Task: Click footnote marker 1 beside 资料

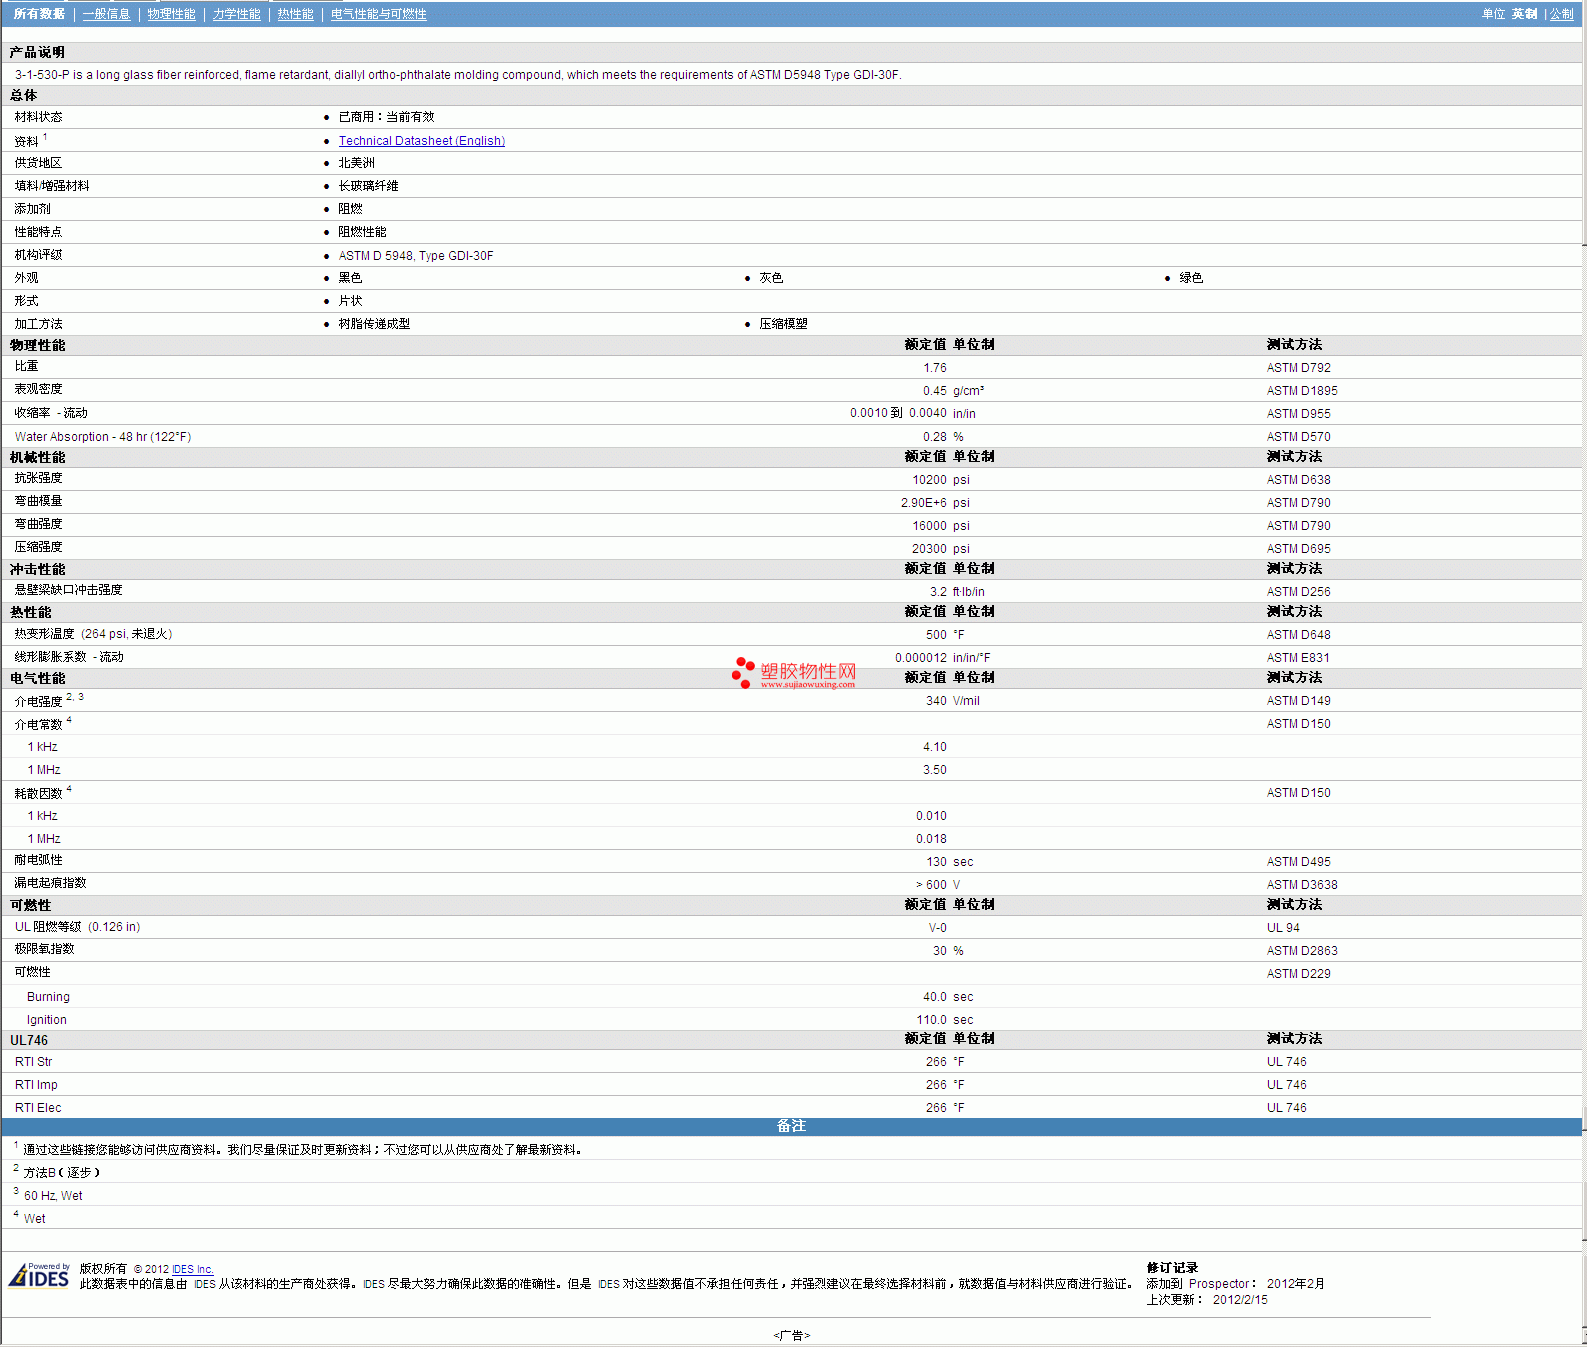Action: [x=45, y=137]
